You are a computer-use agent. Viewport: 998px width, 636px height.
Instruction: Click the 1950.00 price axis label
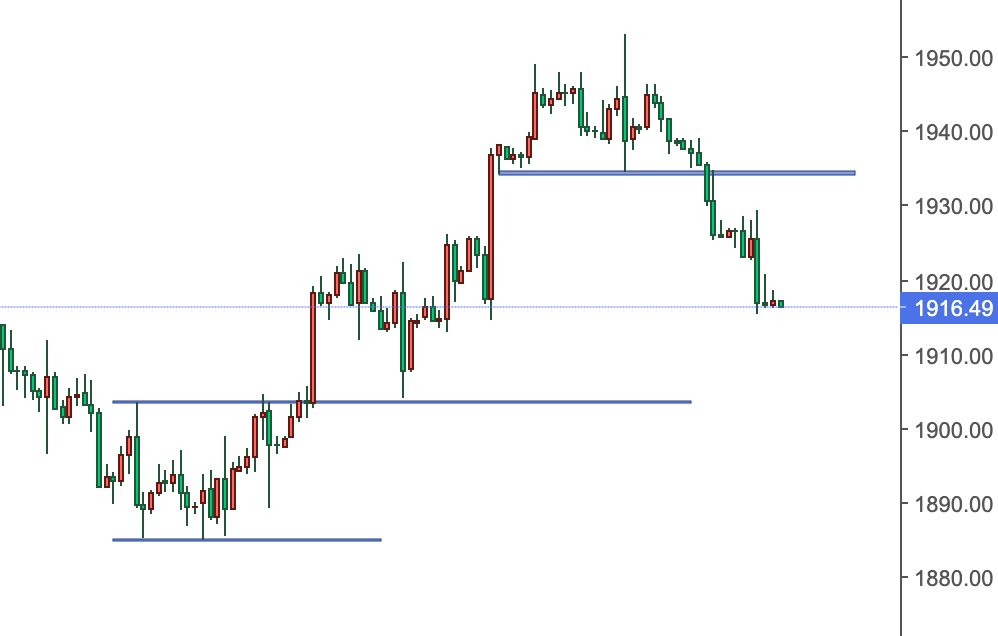pos(947,58)
